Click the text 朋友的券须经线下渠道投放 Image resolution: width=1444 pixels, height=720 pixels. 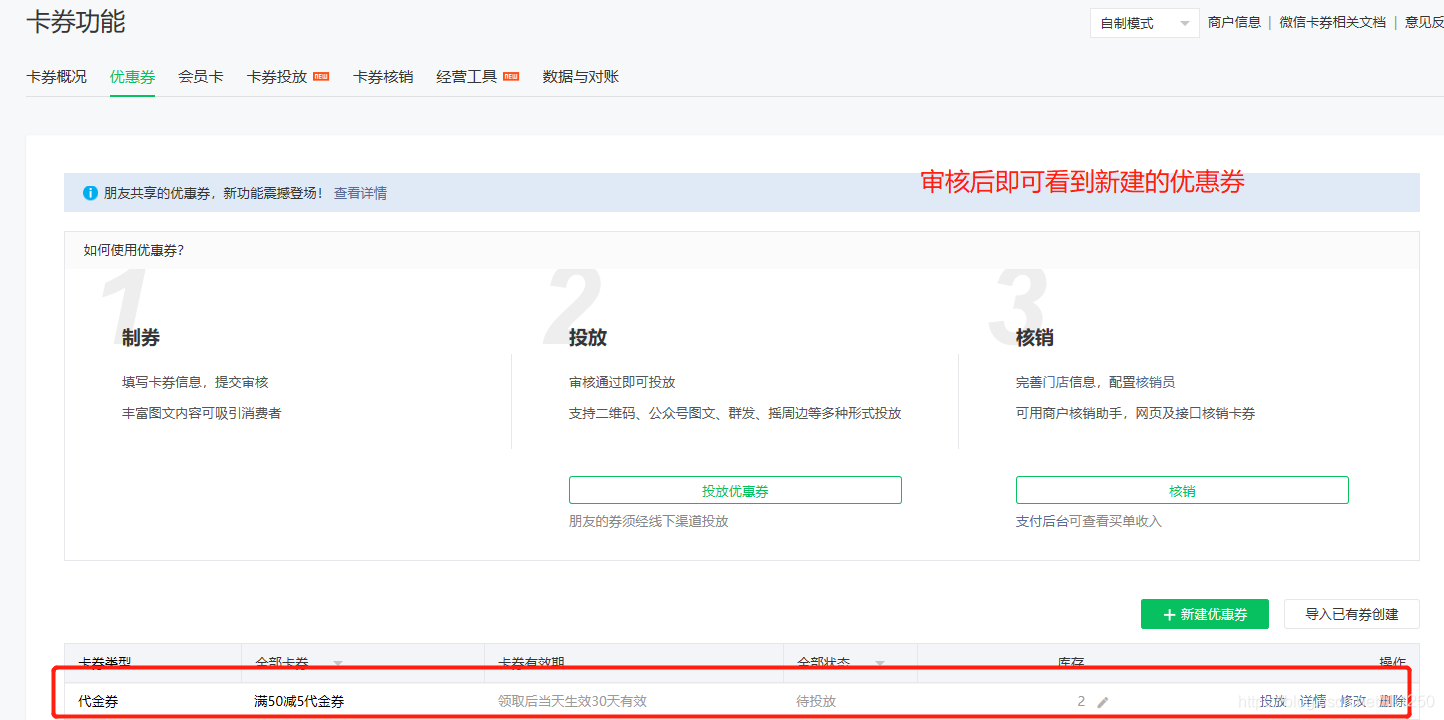(649, 521)
